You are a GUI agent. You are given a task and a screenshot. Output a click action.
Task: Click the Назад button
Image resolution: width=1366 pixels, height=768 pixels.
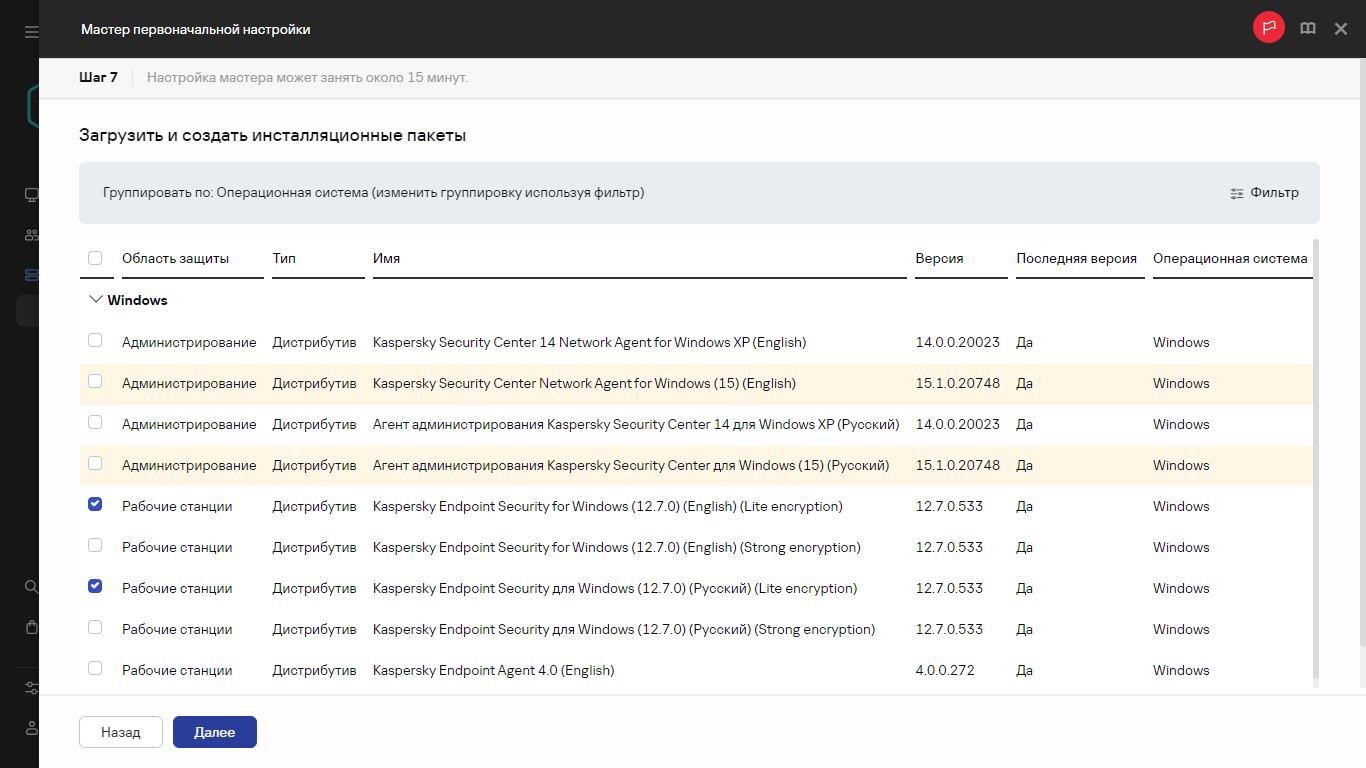(x=120, y=732)
